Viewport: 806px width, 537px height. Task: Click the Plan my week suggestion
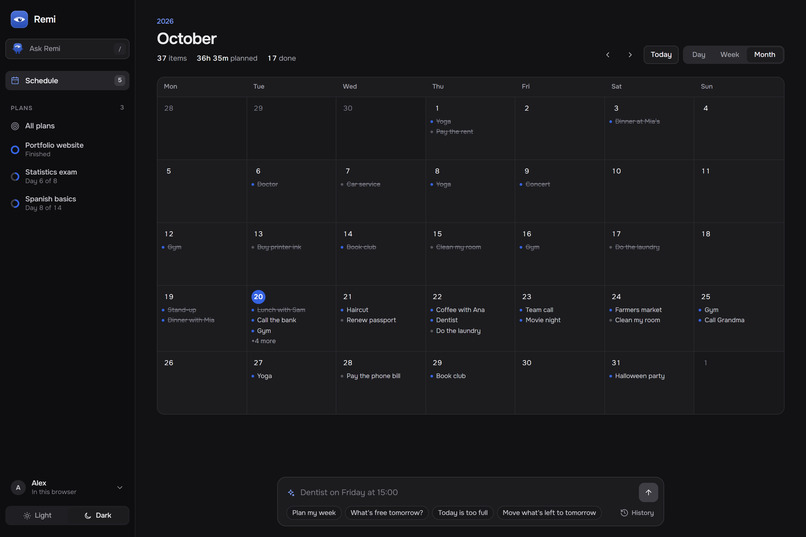coord(314,513)
